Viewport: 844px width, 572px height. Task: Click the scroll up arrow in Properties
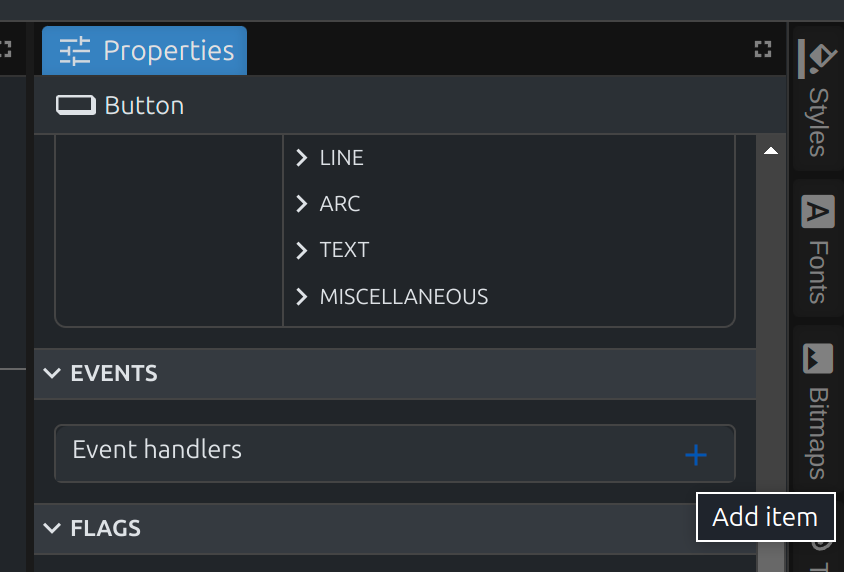[x=770, y=151]
